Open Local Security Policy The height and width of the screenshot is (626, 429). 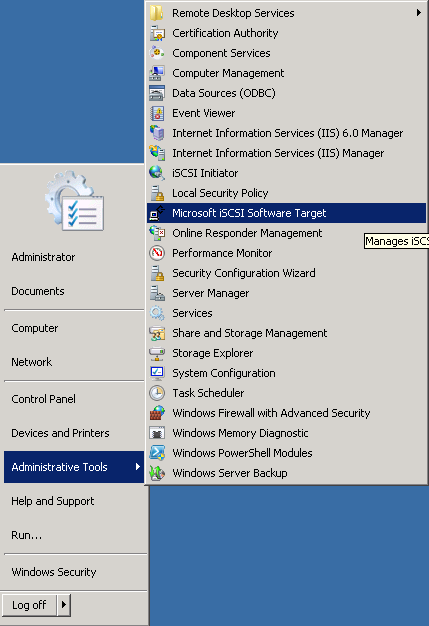(286, 193)
